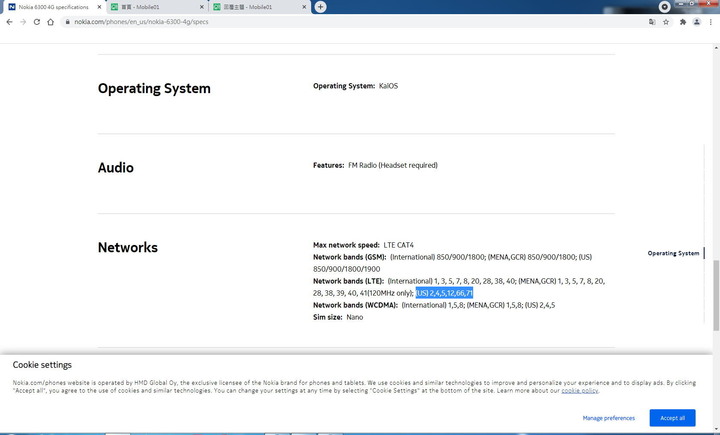Click the Audio section heading
The image size is (720, 435).
point(116,168)
